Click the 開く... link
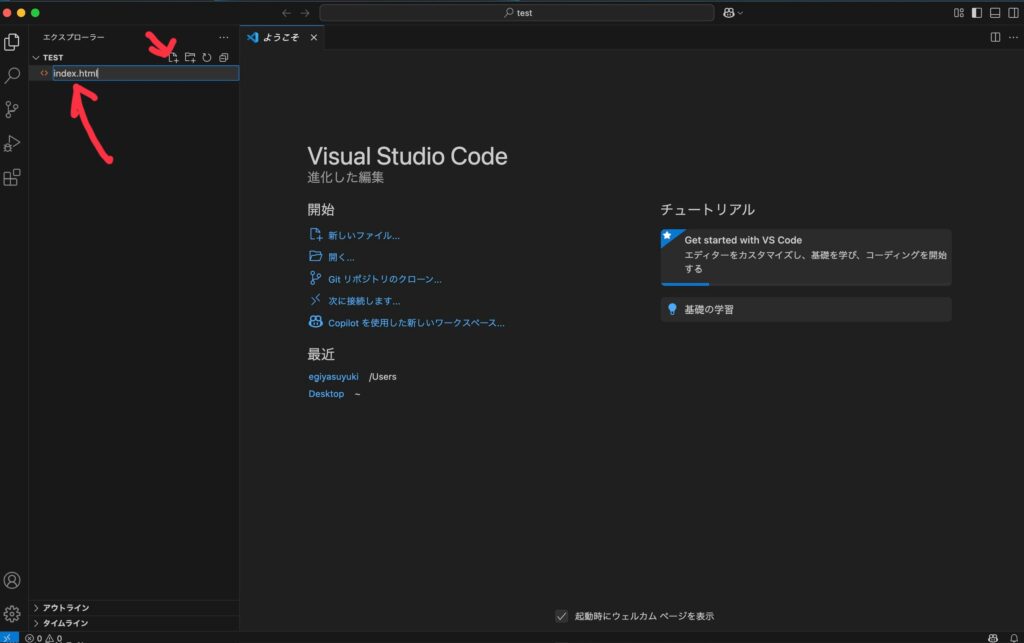This screenshot has width=1024, height=643. [341, 257]
